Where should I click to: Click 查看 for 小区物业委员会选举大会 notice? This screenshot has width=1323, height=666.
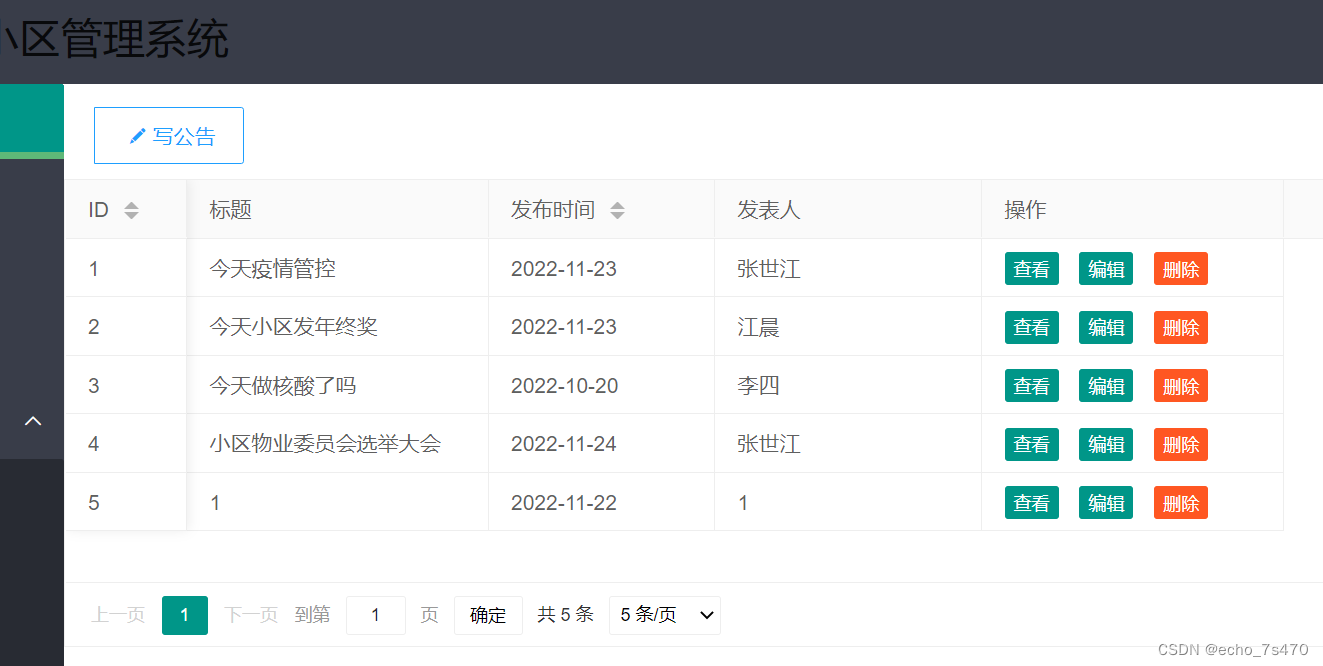point(1031,444)
